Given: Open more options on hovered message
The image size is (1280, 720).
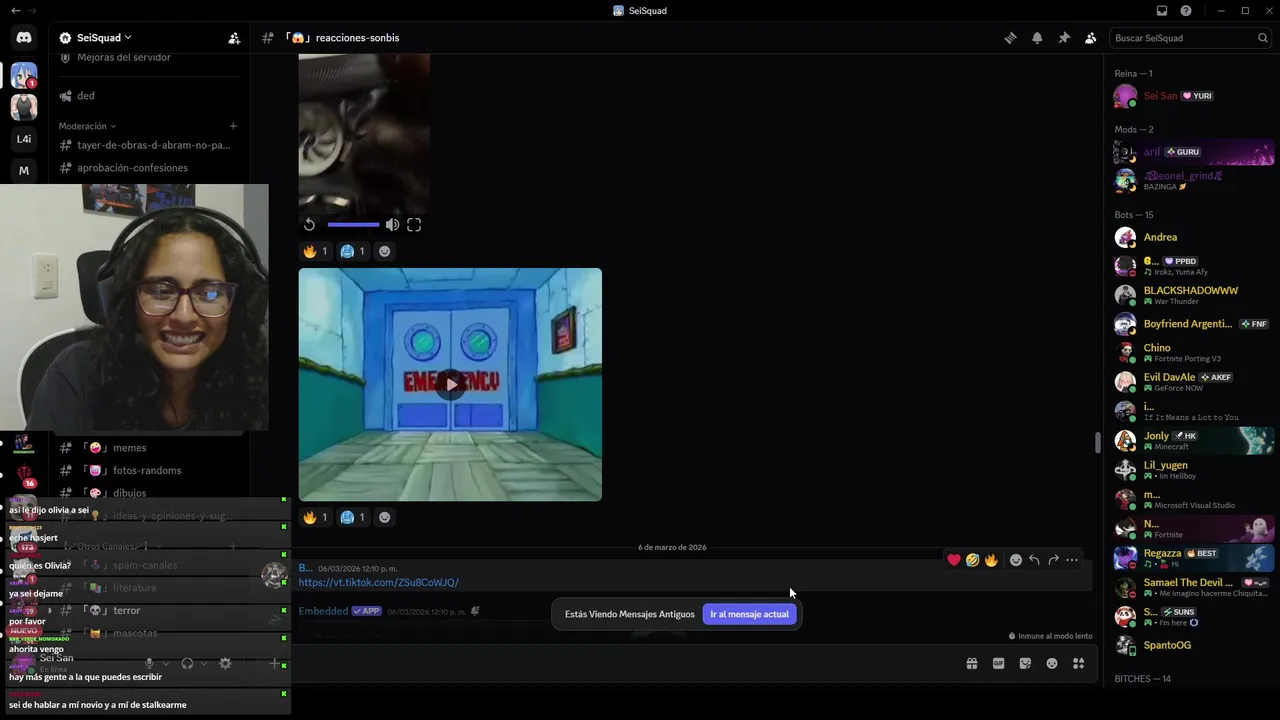Looking at the screenshot, I should [x=1072, y=560].
